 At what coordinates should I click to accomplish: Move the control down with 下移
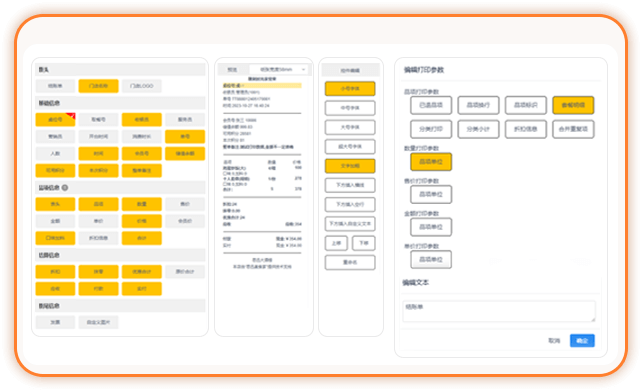tap(364, 243)
